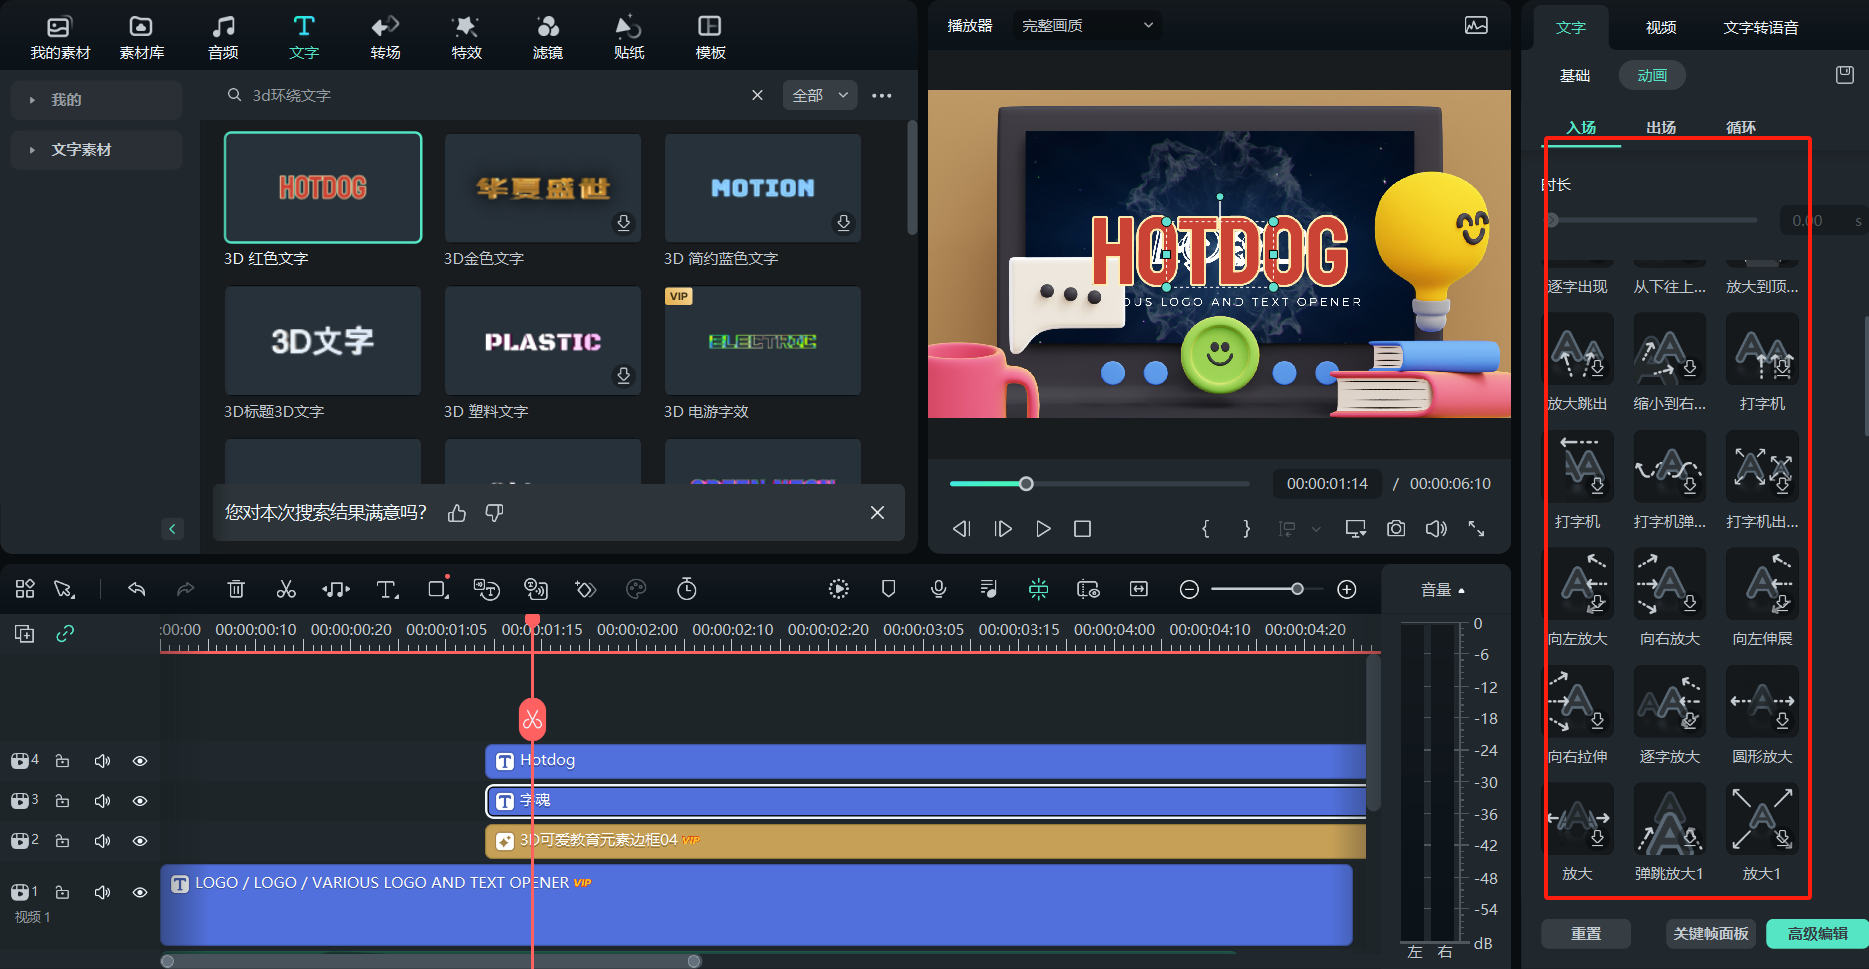Switch to the 出场 animation tab
This screenshot has width=1869, height=969.
click(x=1660, y=127)
